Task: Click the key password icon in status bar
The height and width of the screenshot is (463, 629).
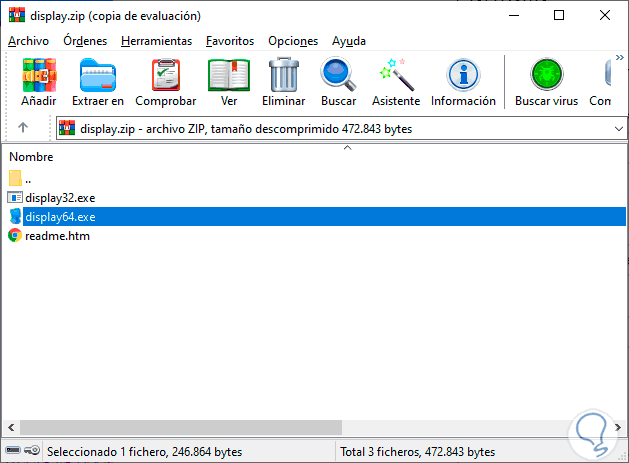Action: point(32,450)
